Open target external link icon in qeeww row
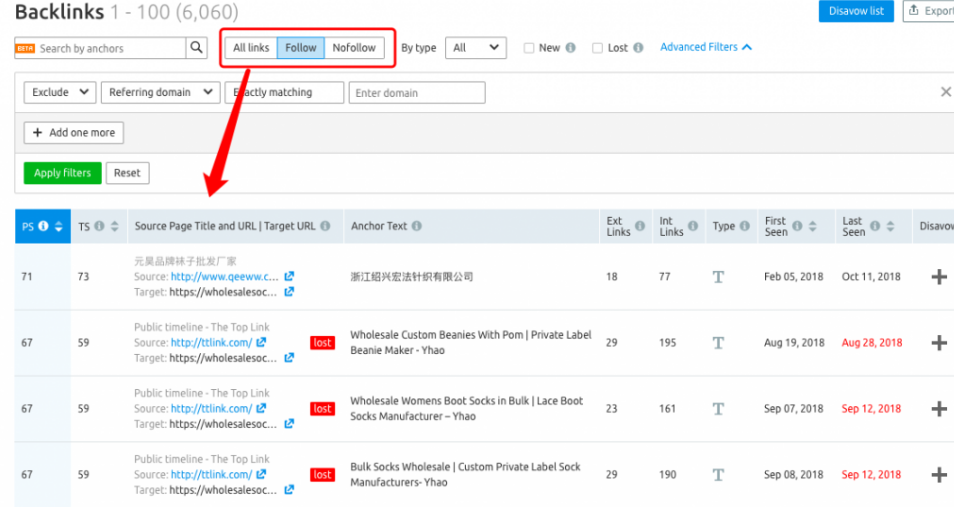 tap(289, 292)
